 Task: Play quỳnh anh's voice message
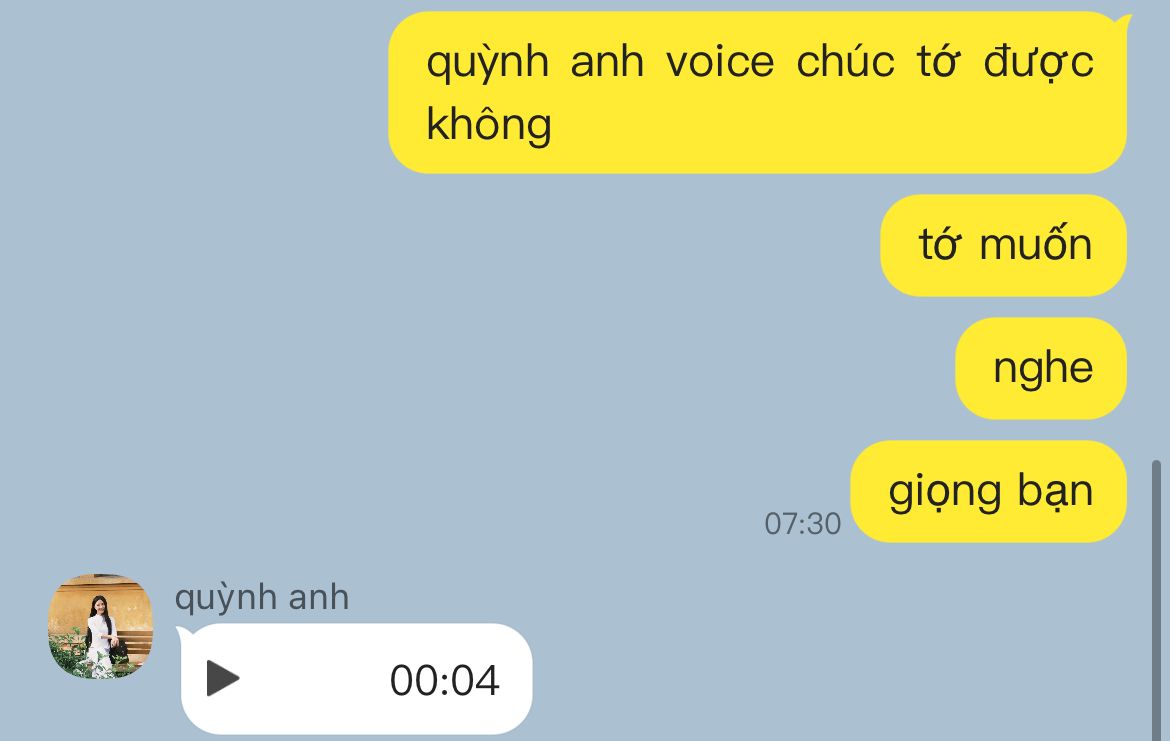pyautogui.click(x=222, y=678)
